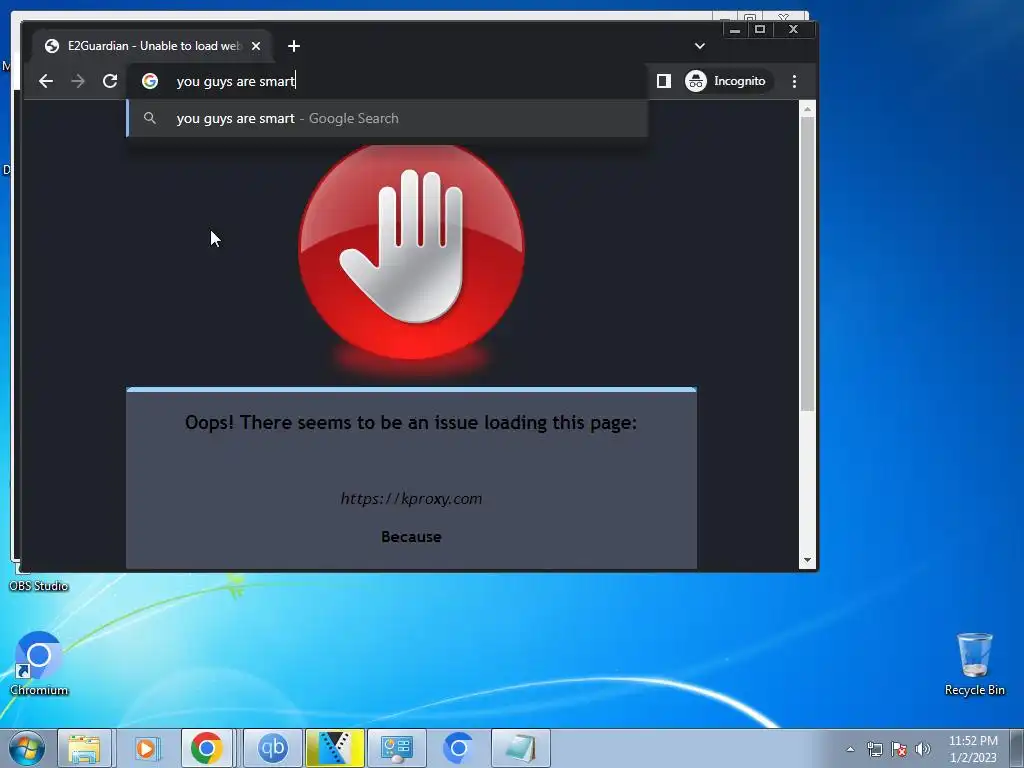Expand the tab search chevron
This screenshot has width=1024, height=768.
click(699, 46)
